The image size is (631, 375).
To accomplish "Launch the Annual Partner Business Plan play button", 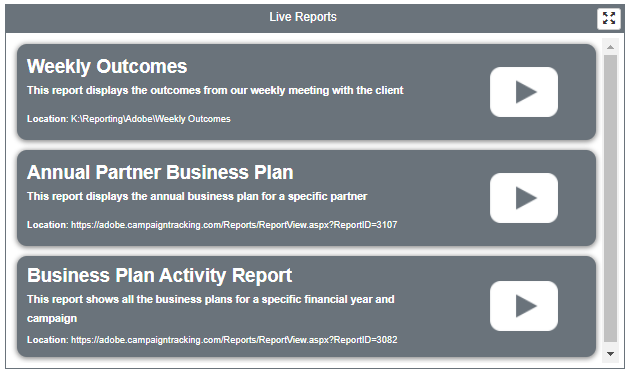I will (524, 198).
